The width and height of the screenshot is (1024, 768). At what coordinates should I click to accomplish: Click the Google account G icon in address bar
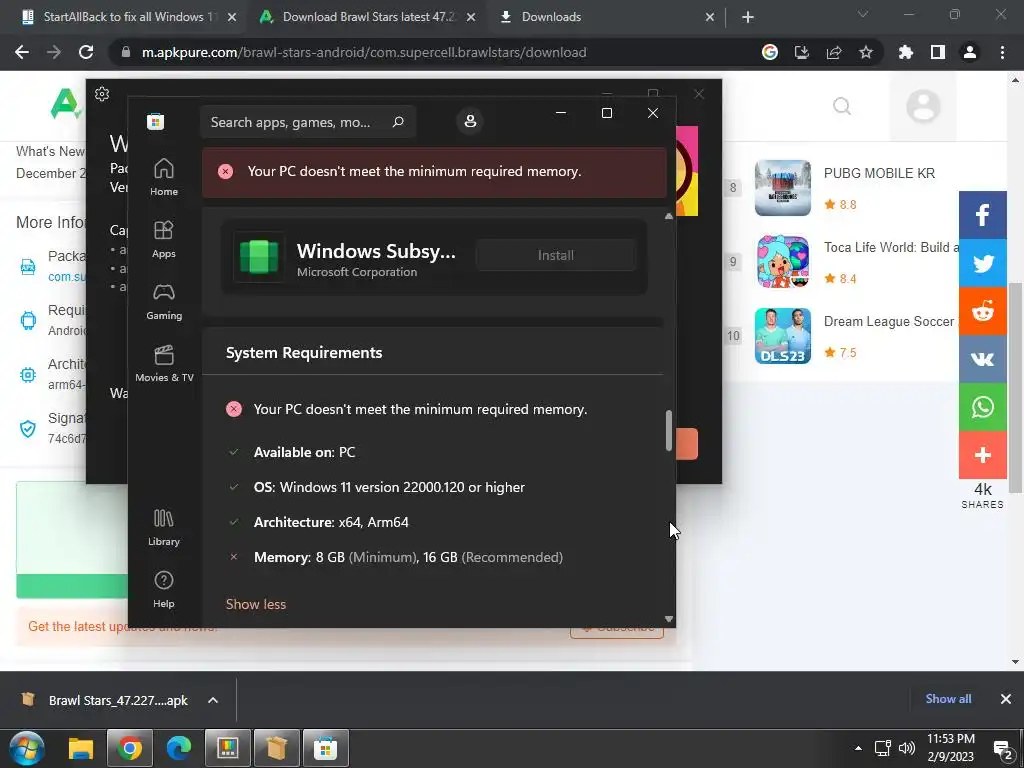[770, 52]
